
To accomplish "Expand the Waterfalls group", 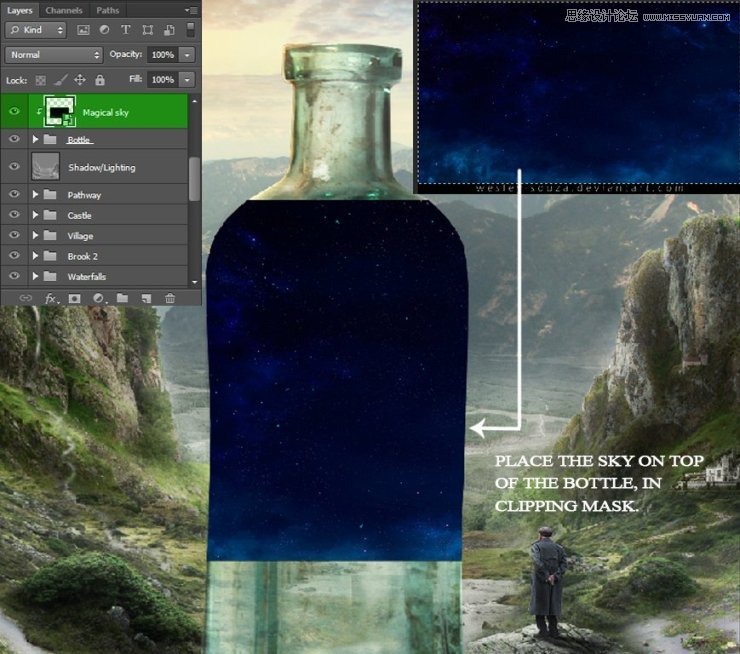I will click(x=35, y=276).
